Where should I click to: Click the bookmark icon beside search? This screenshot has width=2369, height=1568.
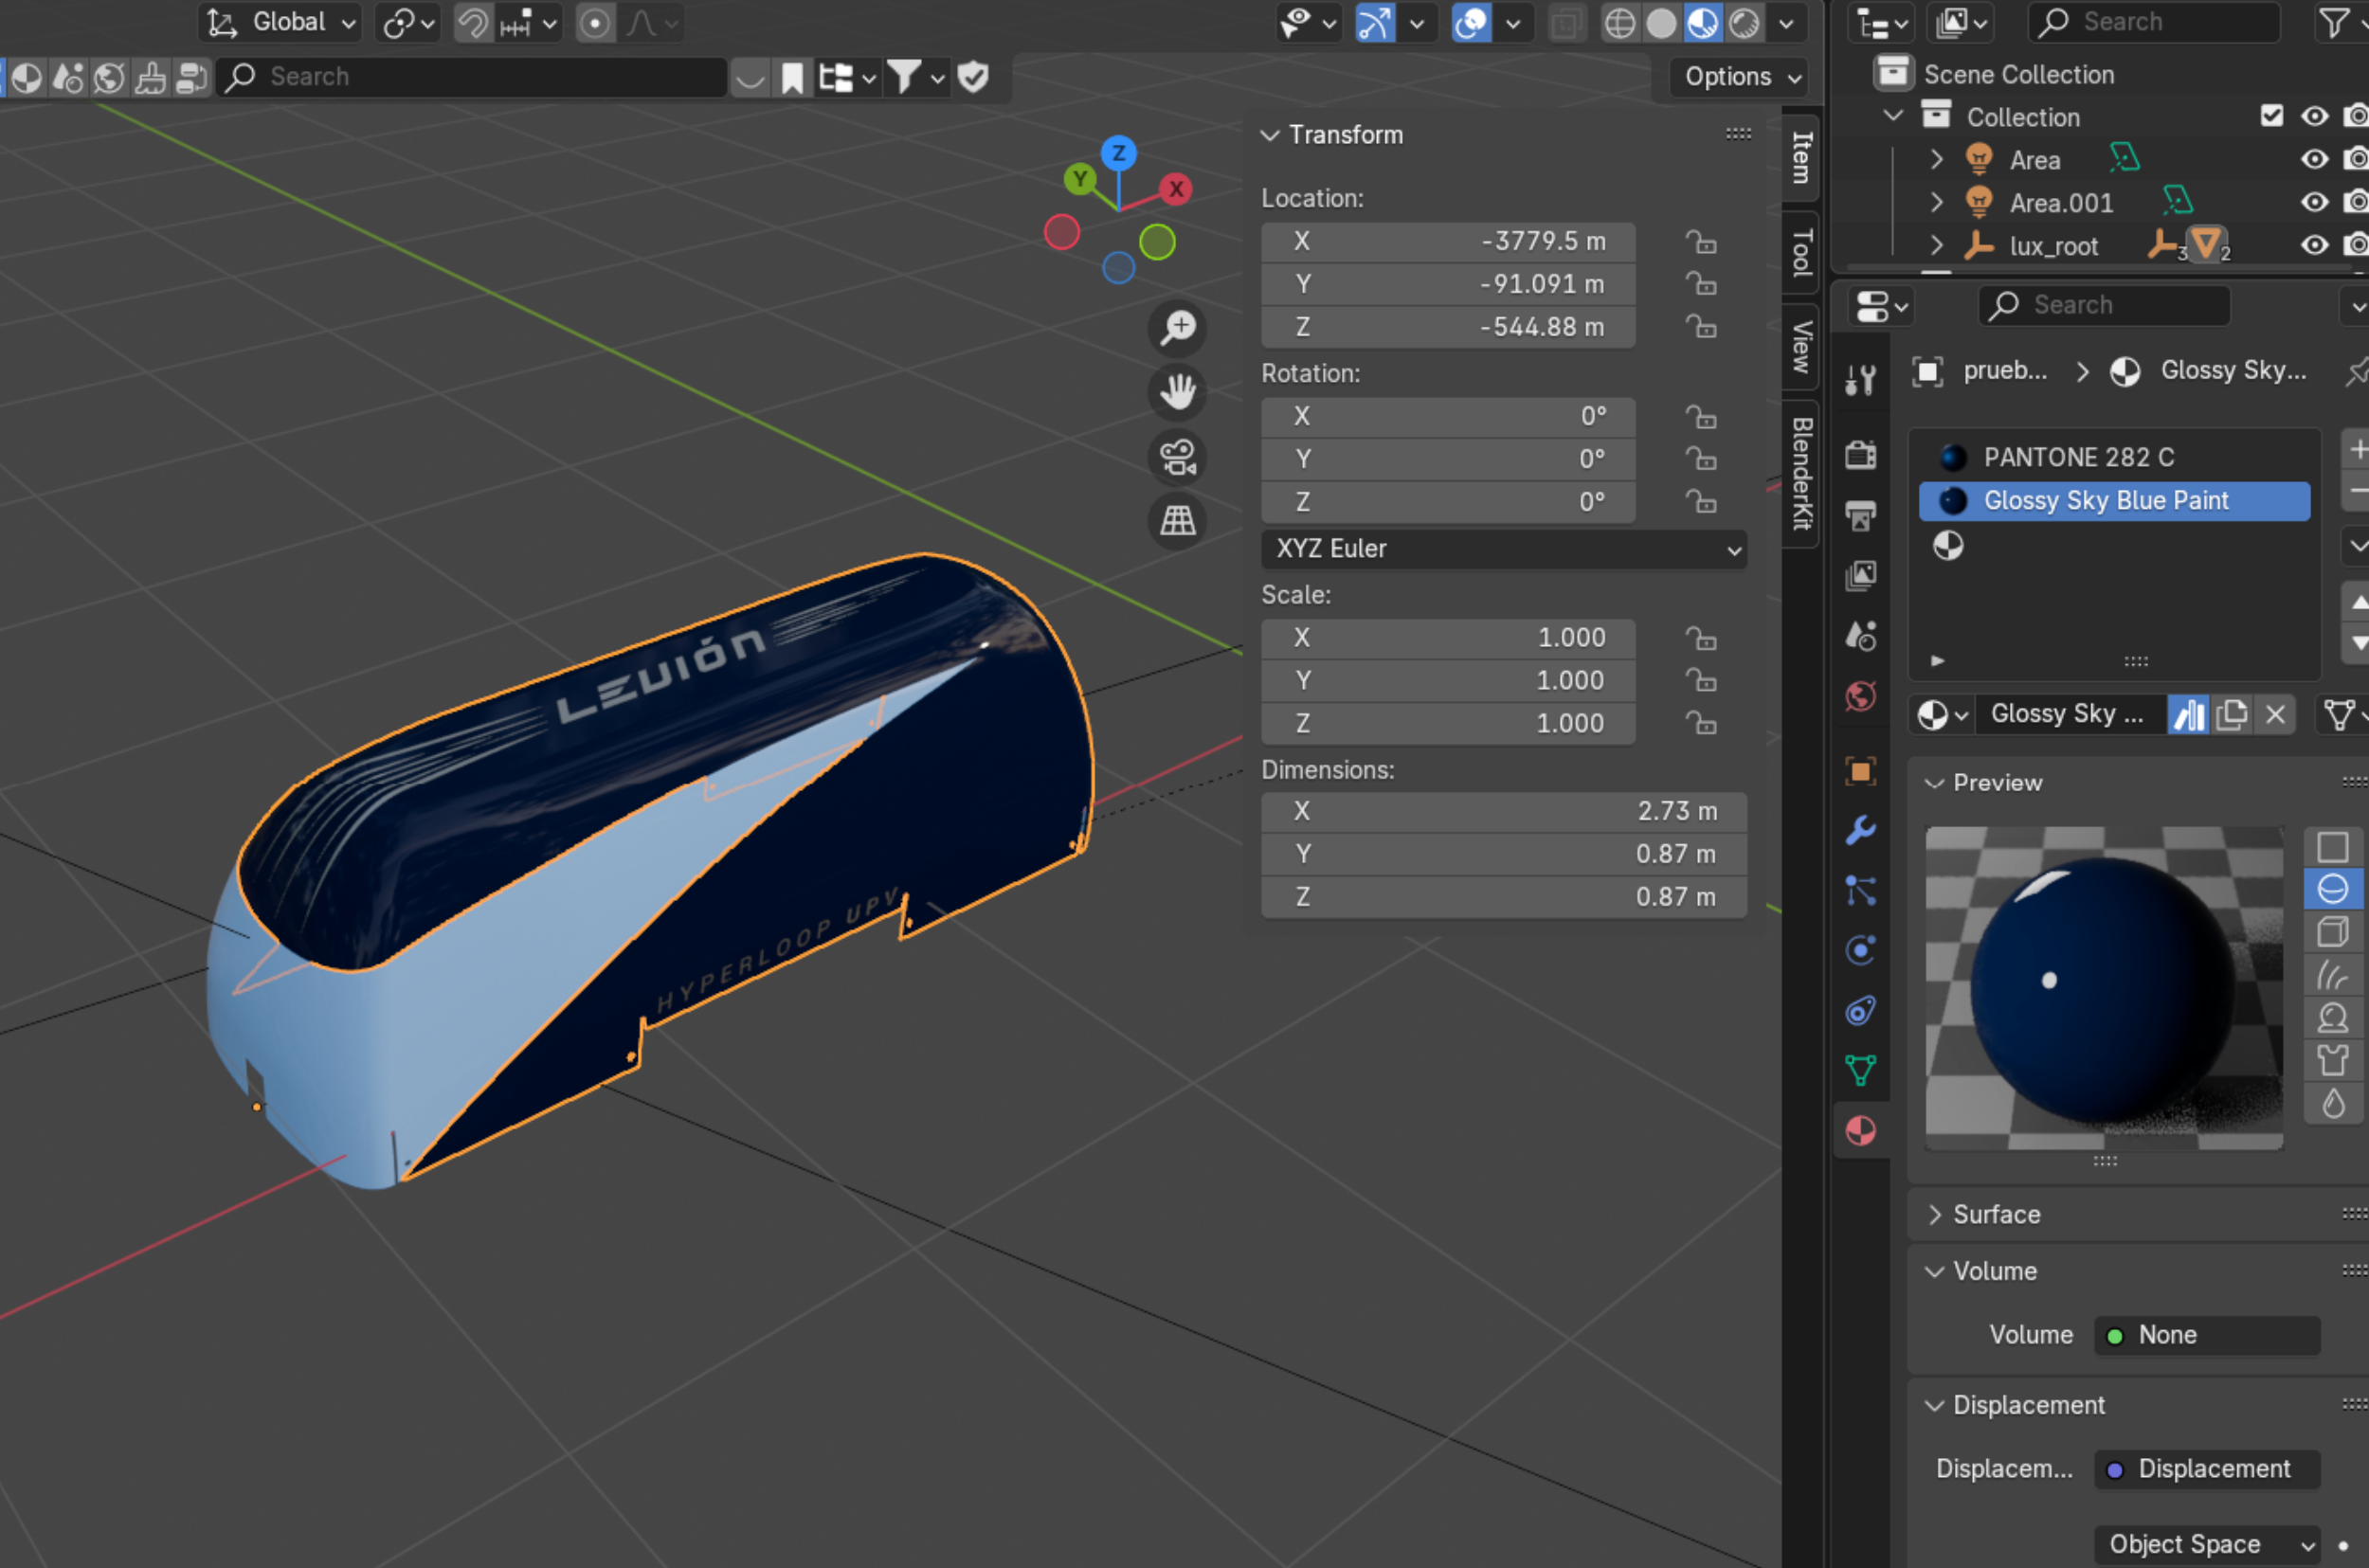[792, 77]
